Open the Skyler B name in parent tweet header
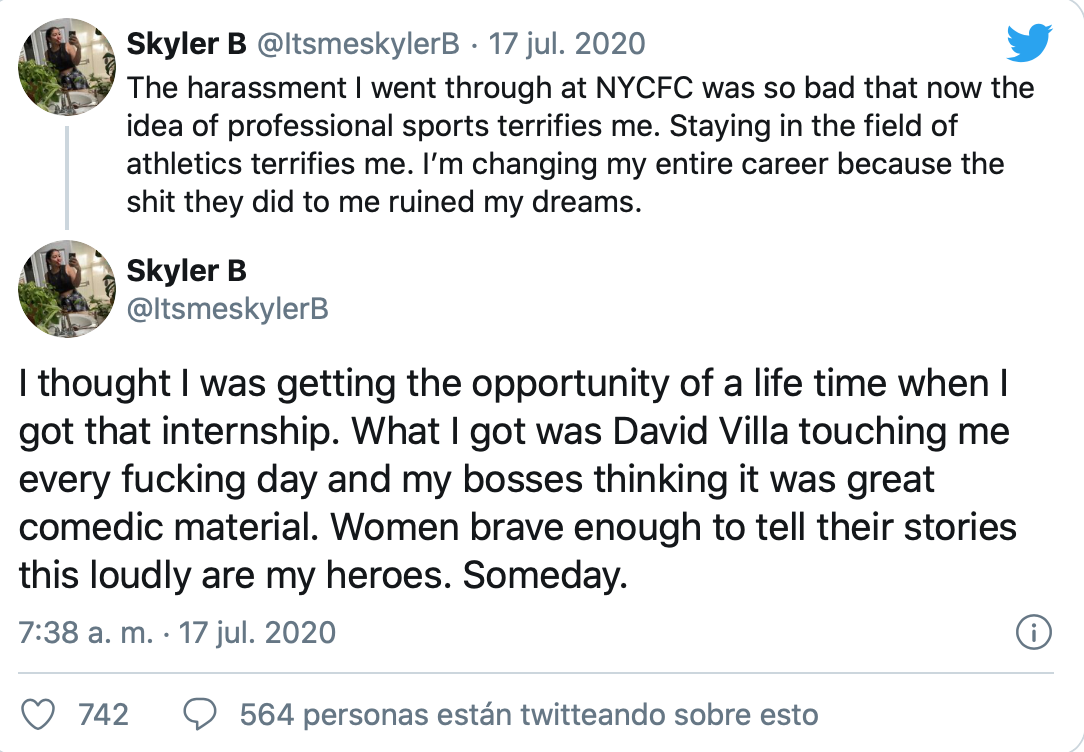Screen dimensions: 1084x752 point(187,44)
